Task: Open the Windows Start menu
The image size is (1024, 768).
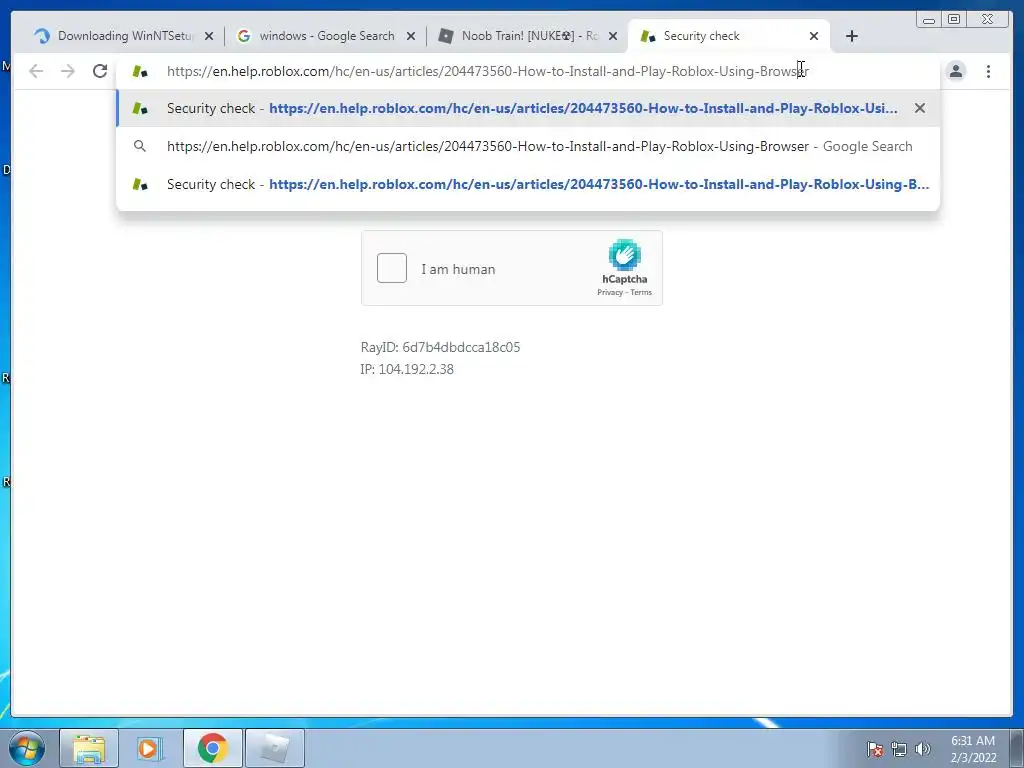Action: click(27, 748)
